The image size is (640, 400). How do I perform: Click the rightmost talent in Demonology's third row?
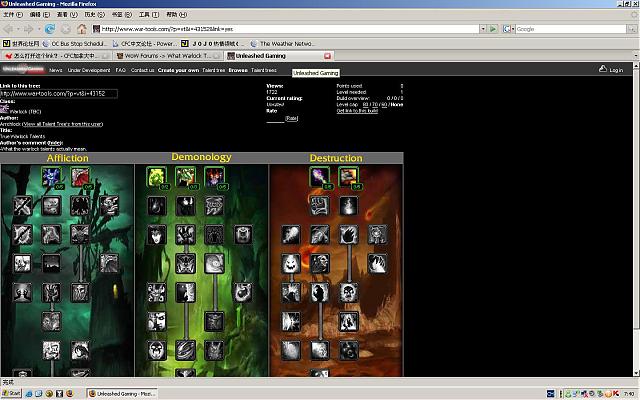point(243,235)
